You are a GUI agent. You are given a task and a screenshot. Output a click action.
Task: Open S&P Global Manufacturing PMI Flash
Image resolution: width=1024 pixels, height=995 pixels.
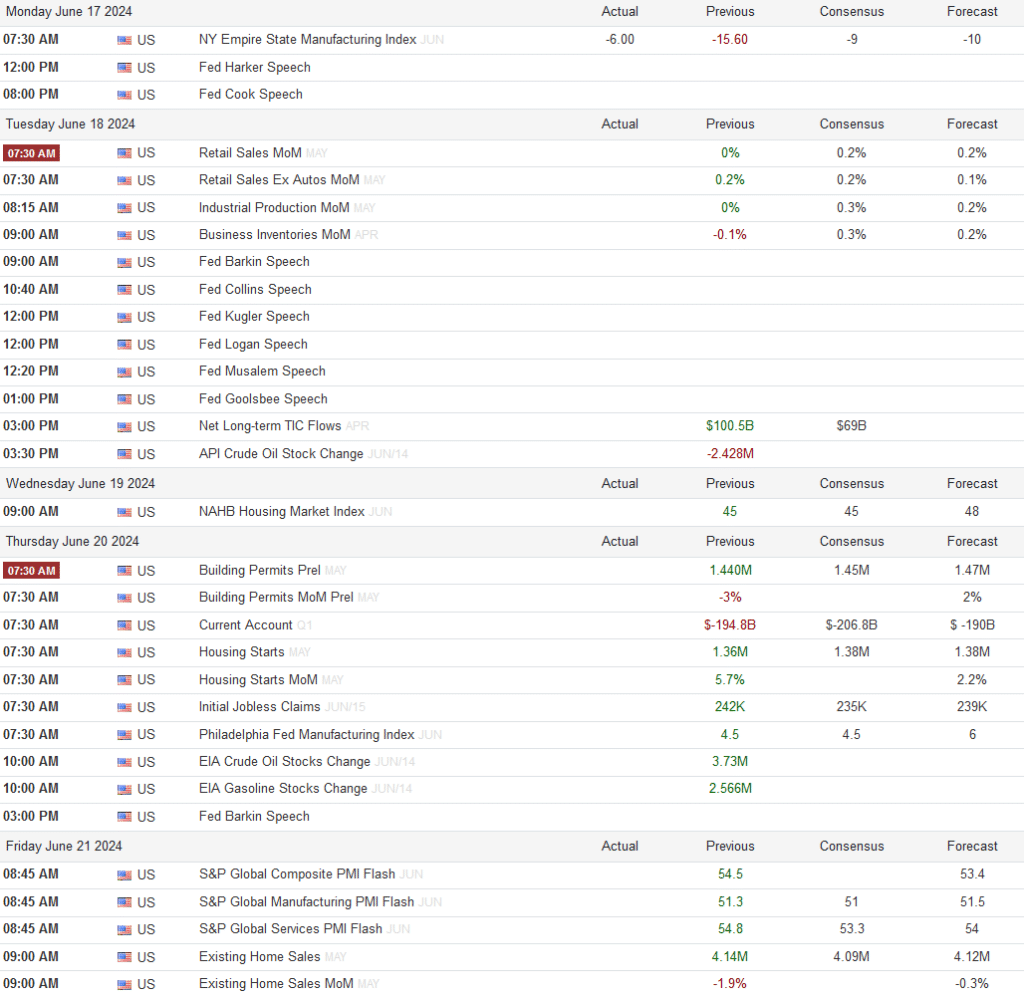[306, 902]
